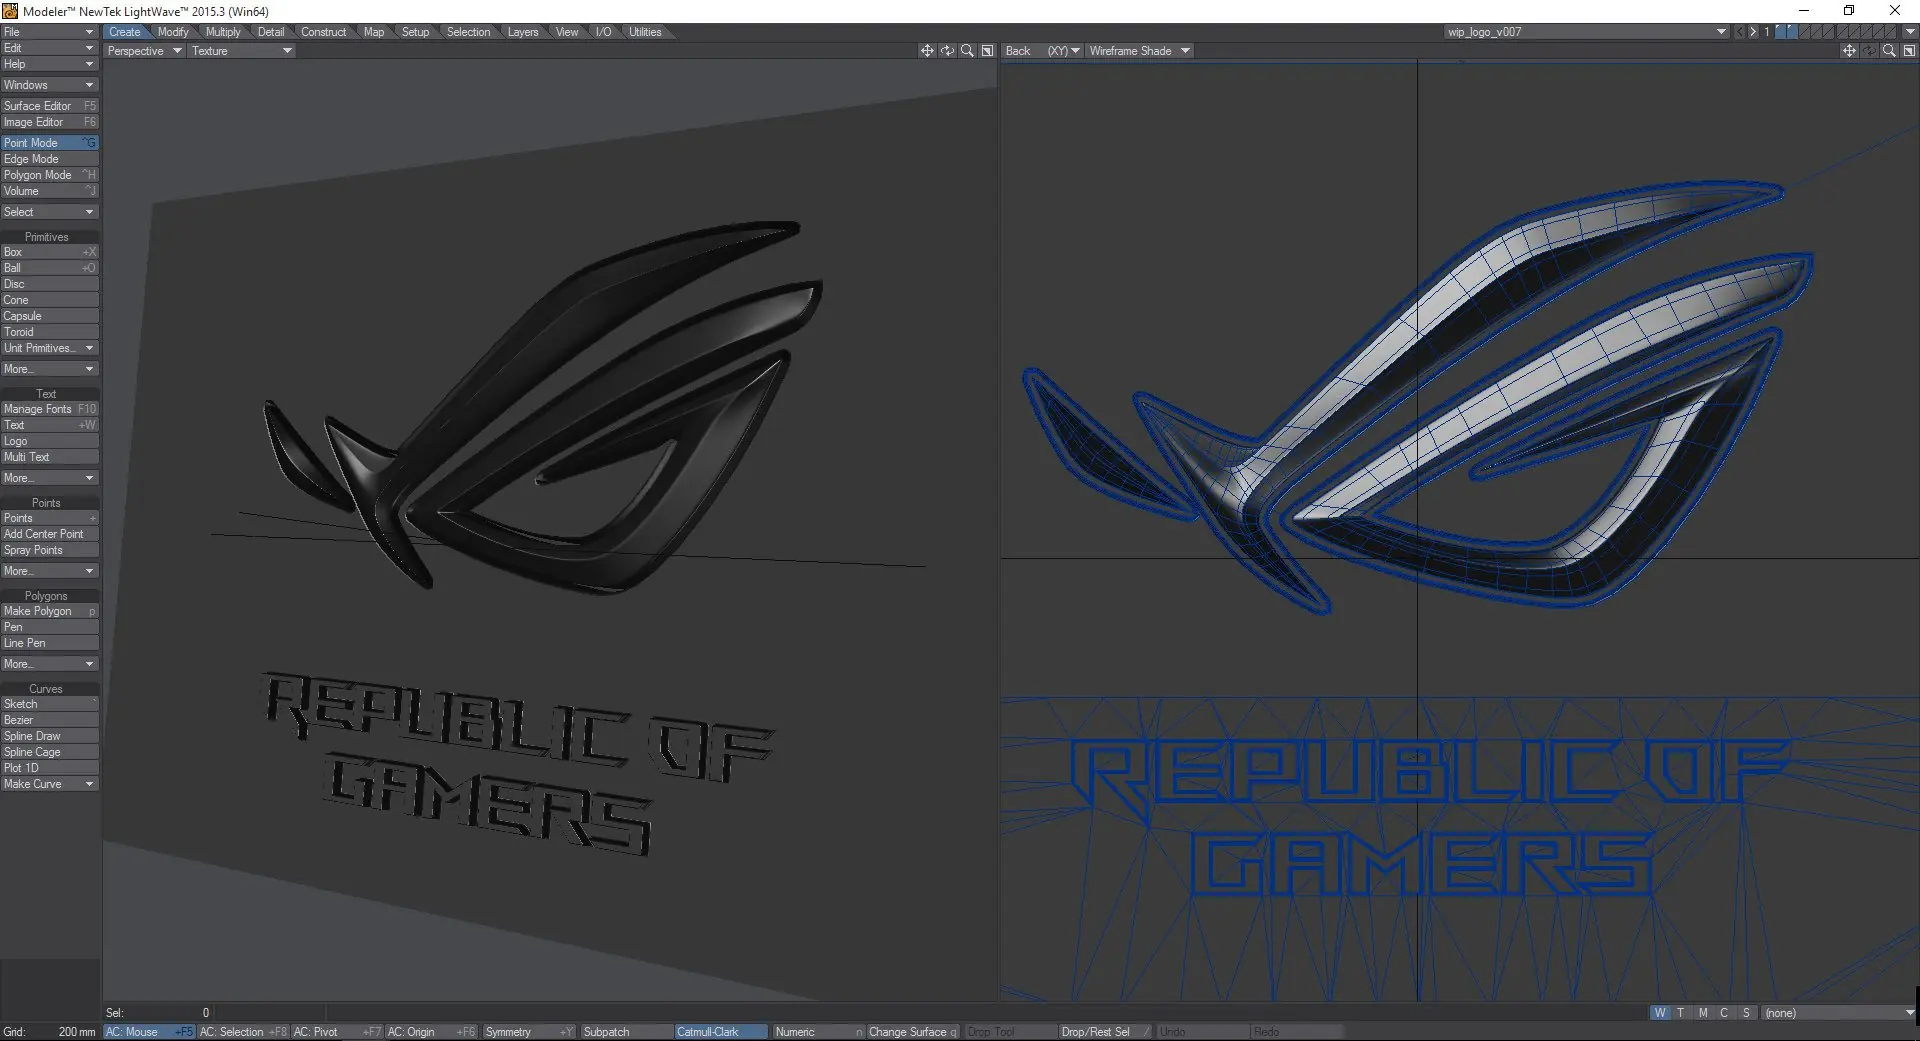Open the Select dropdown
The height and width of the screenshot is (1041, 1920).
coord(49,212)
